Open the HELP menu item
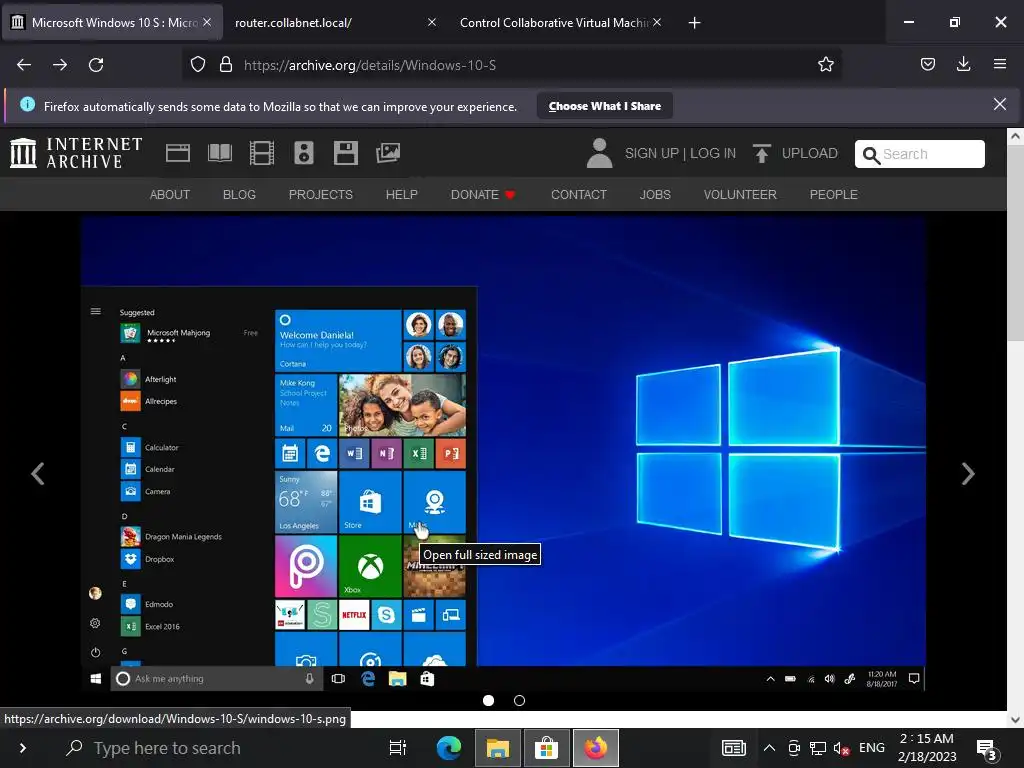Image resolution: width=1024 pixels, height=768 pixels. click(x=402, y=195)
